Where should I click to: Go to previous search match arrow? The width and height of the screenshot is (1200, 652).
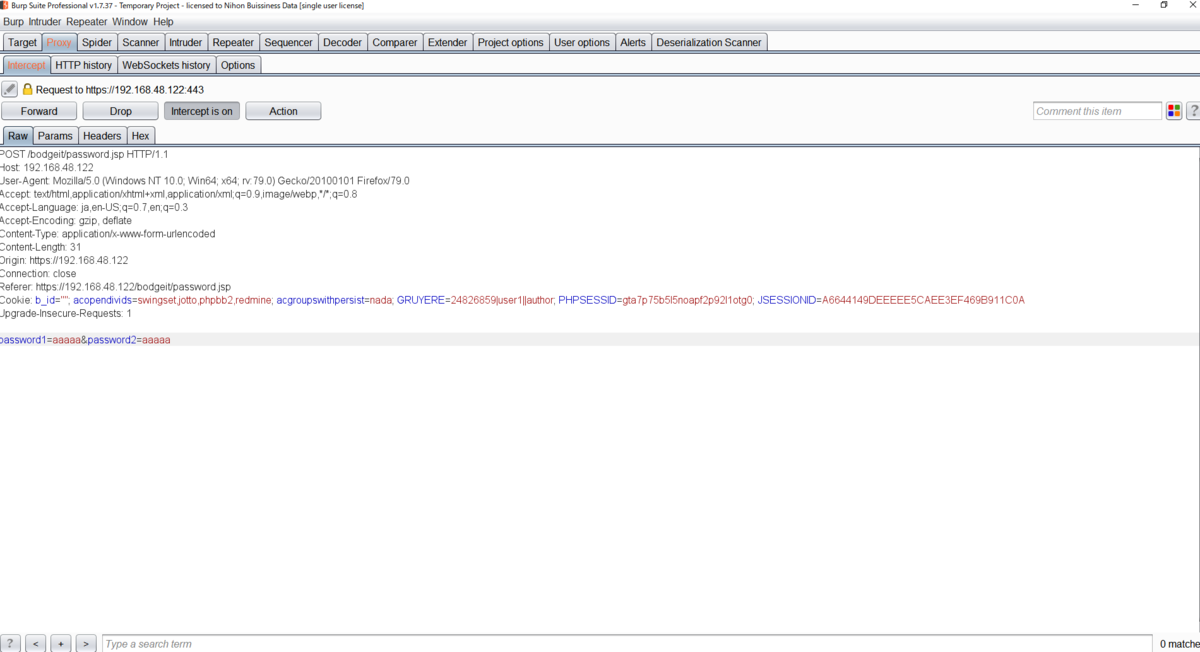(x=36, y=644)
